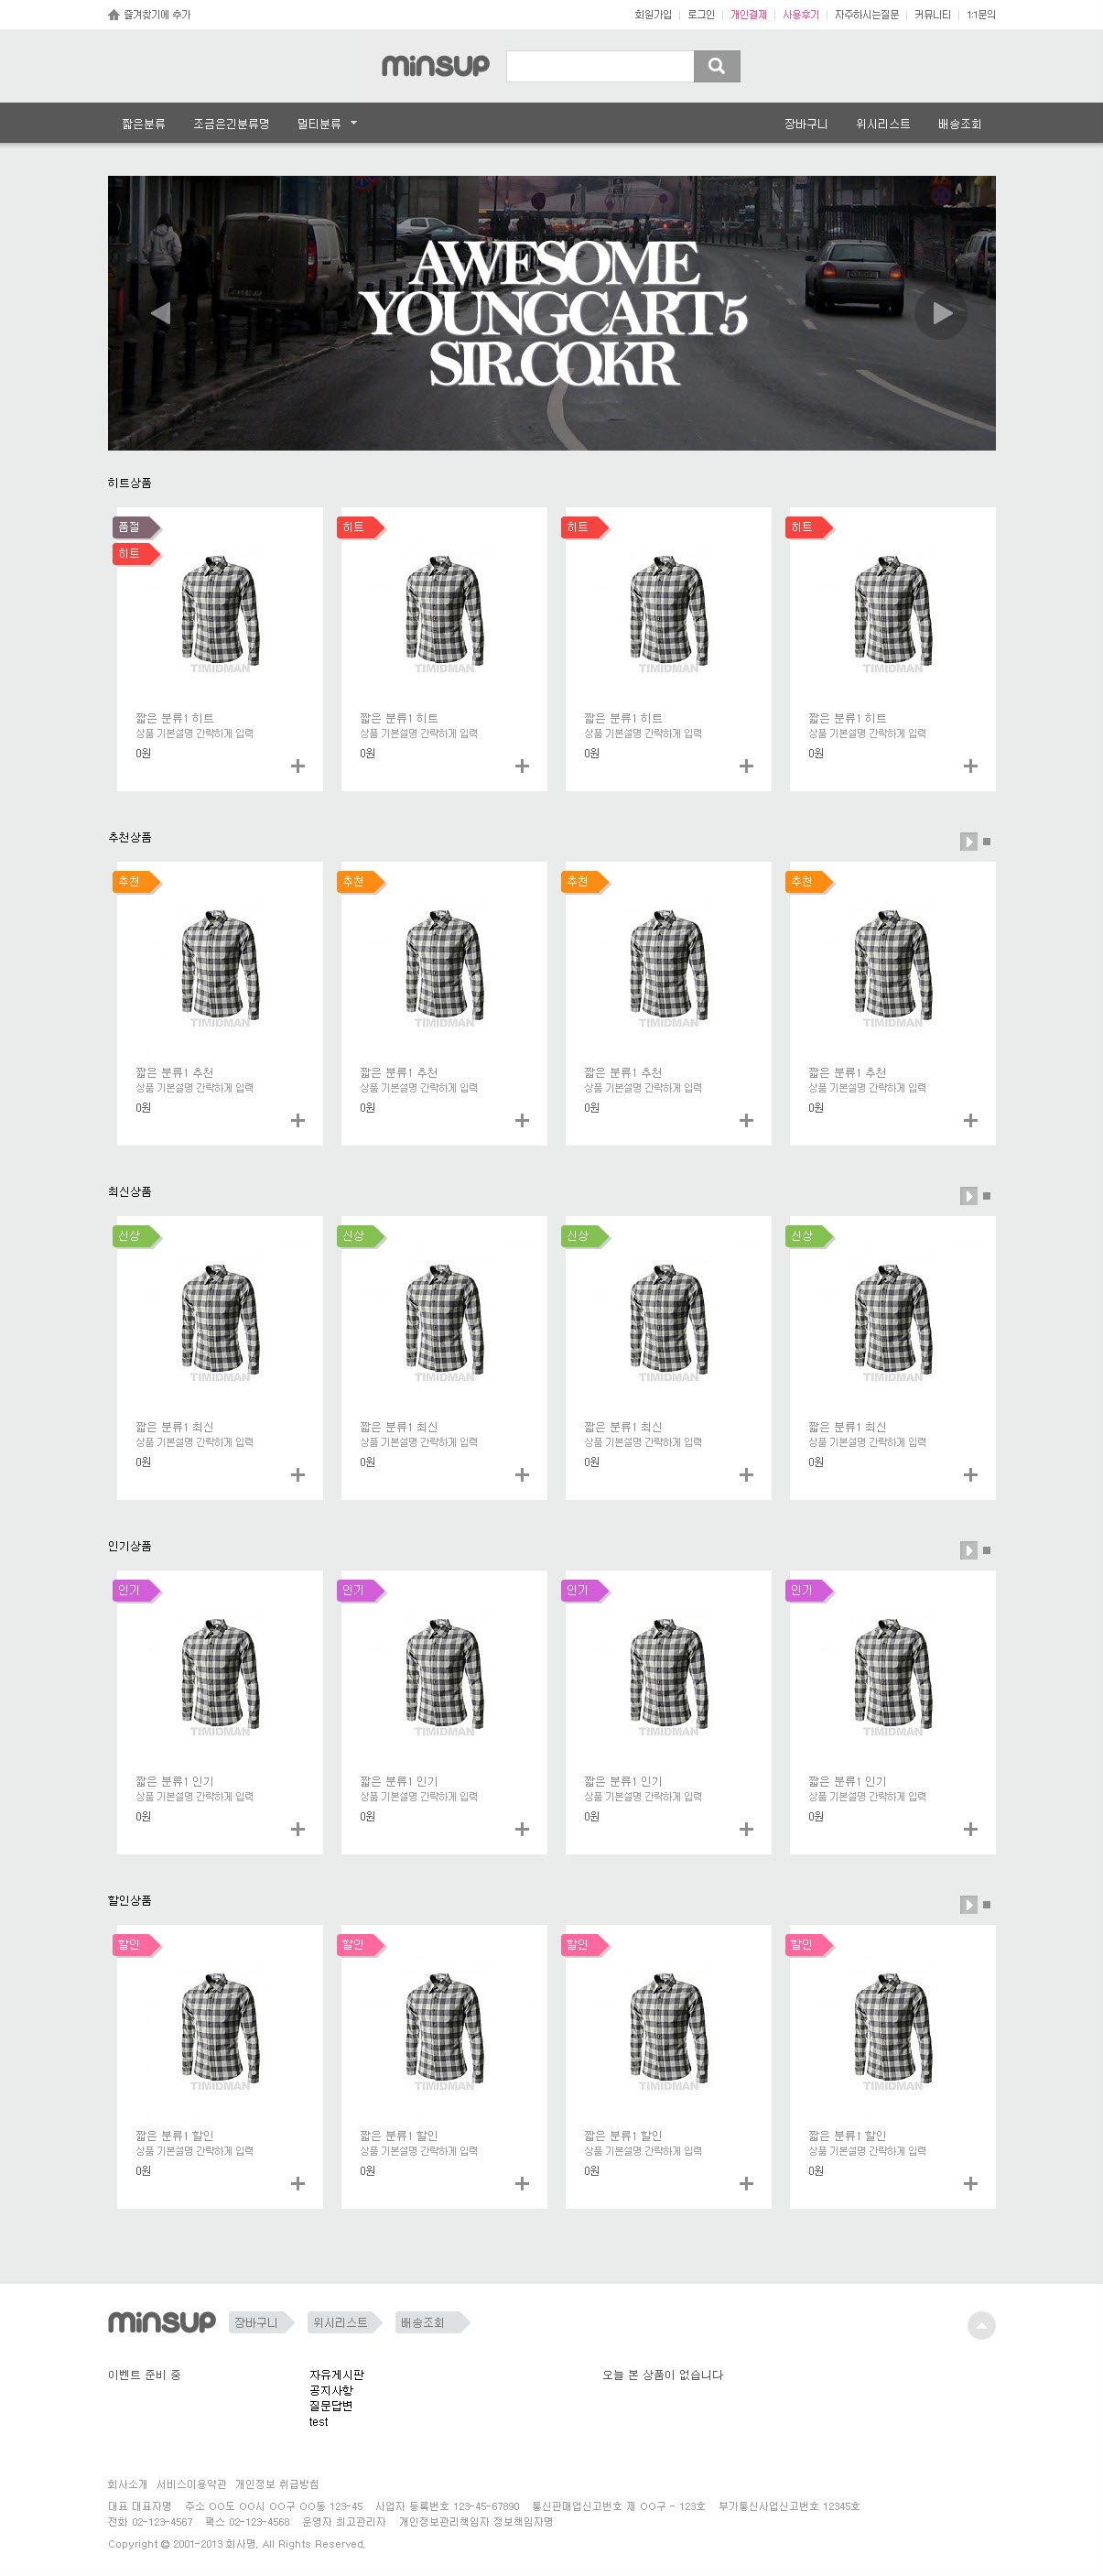
Task: Click the scroll-to-top button in the footer
Action: tap(981, 2325)
